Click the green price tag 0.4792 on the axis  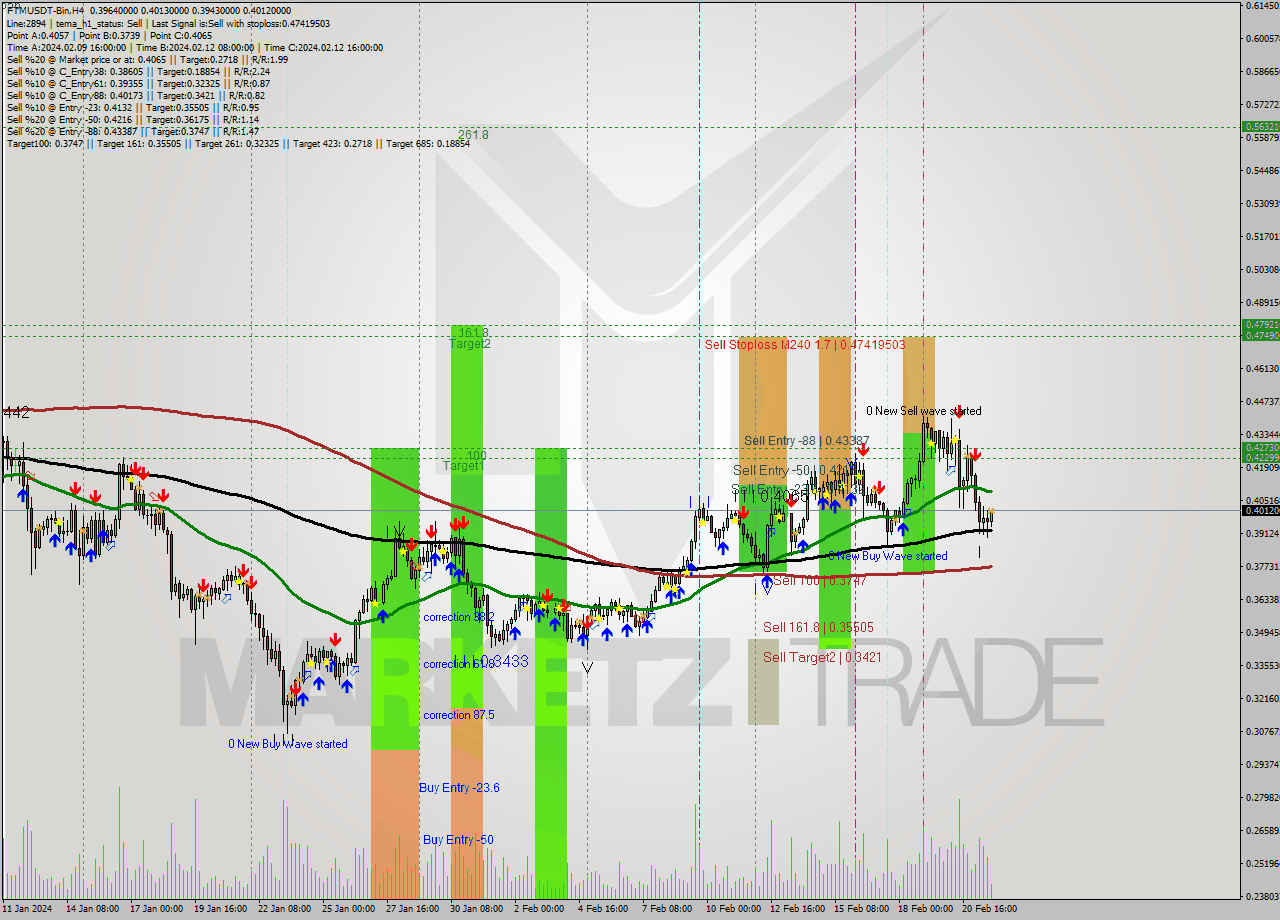1260,325
